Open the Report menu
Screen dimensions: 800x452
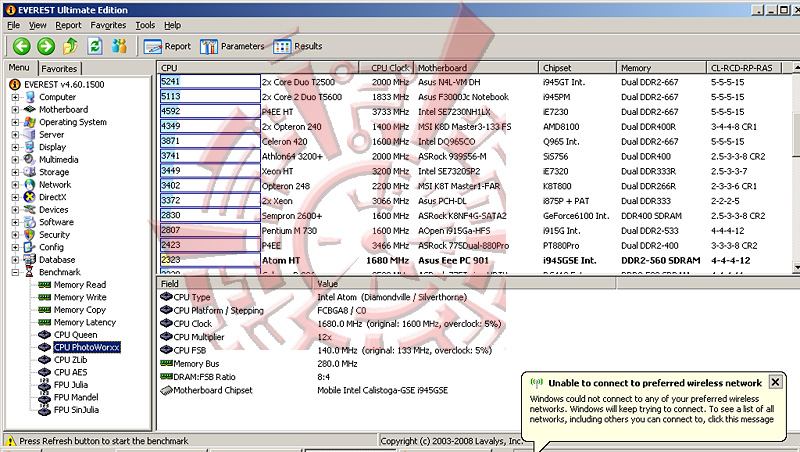click(68, 25)
